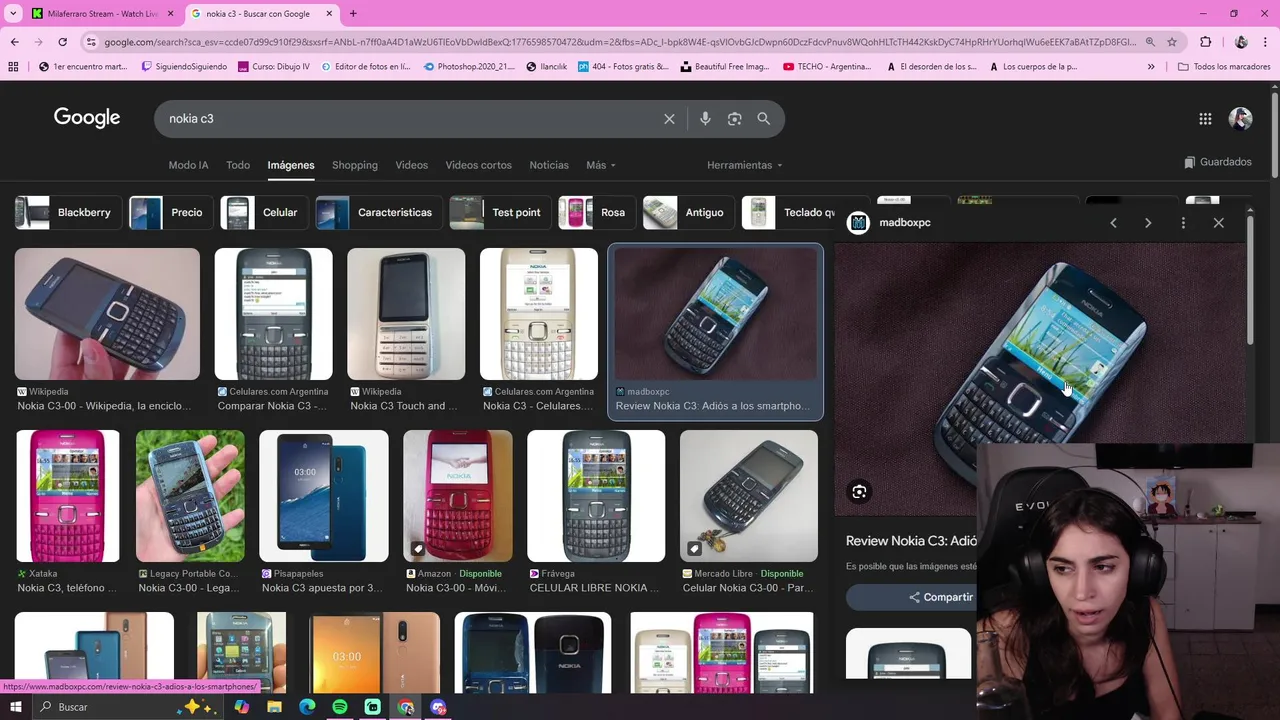Open the Google account avatar
Image resolution: width=1280 pixels, height=720 pixels.
(1240, 119)
